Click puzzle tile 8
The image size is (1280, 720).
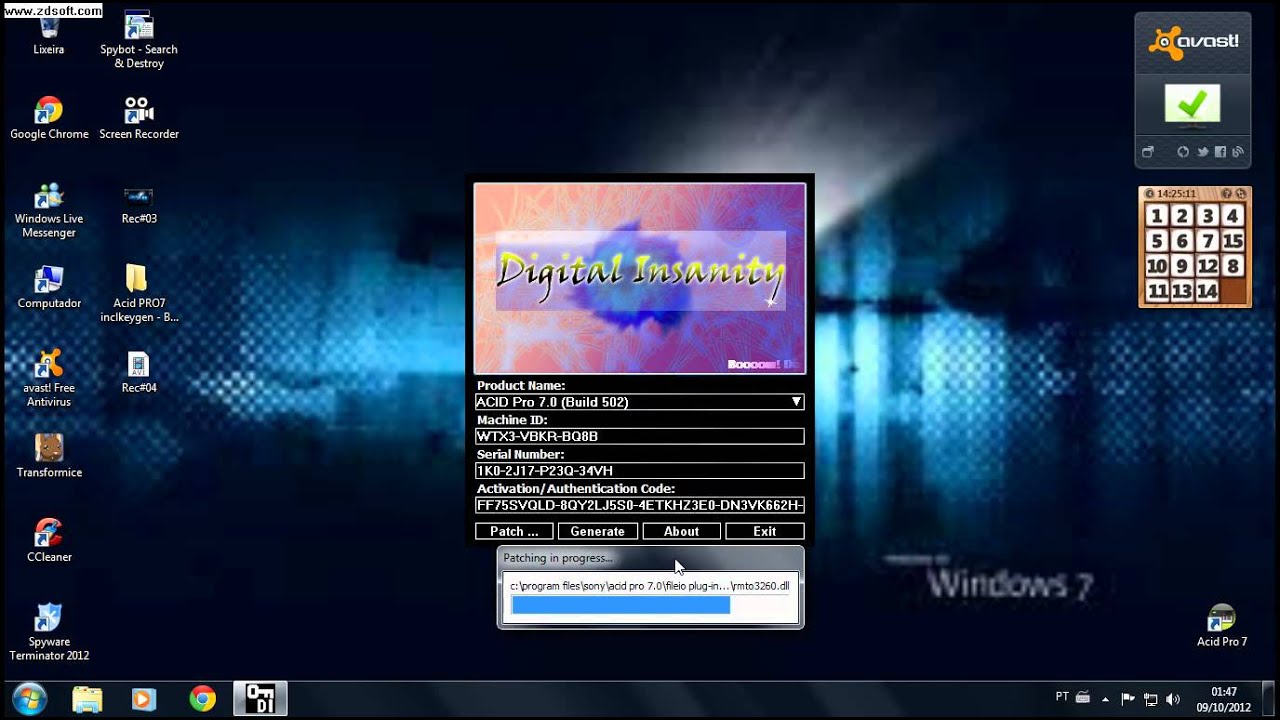1232,266
